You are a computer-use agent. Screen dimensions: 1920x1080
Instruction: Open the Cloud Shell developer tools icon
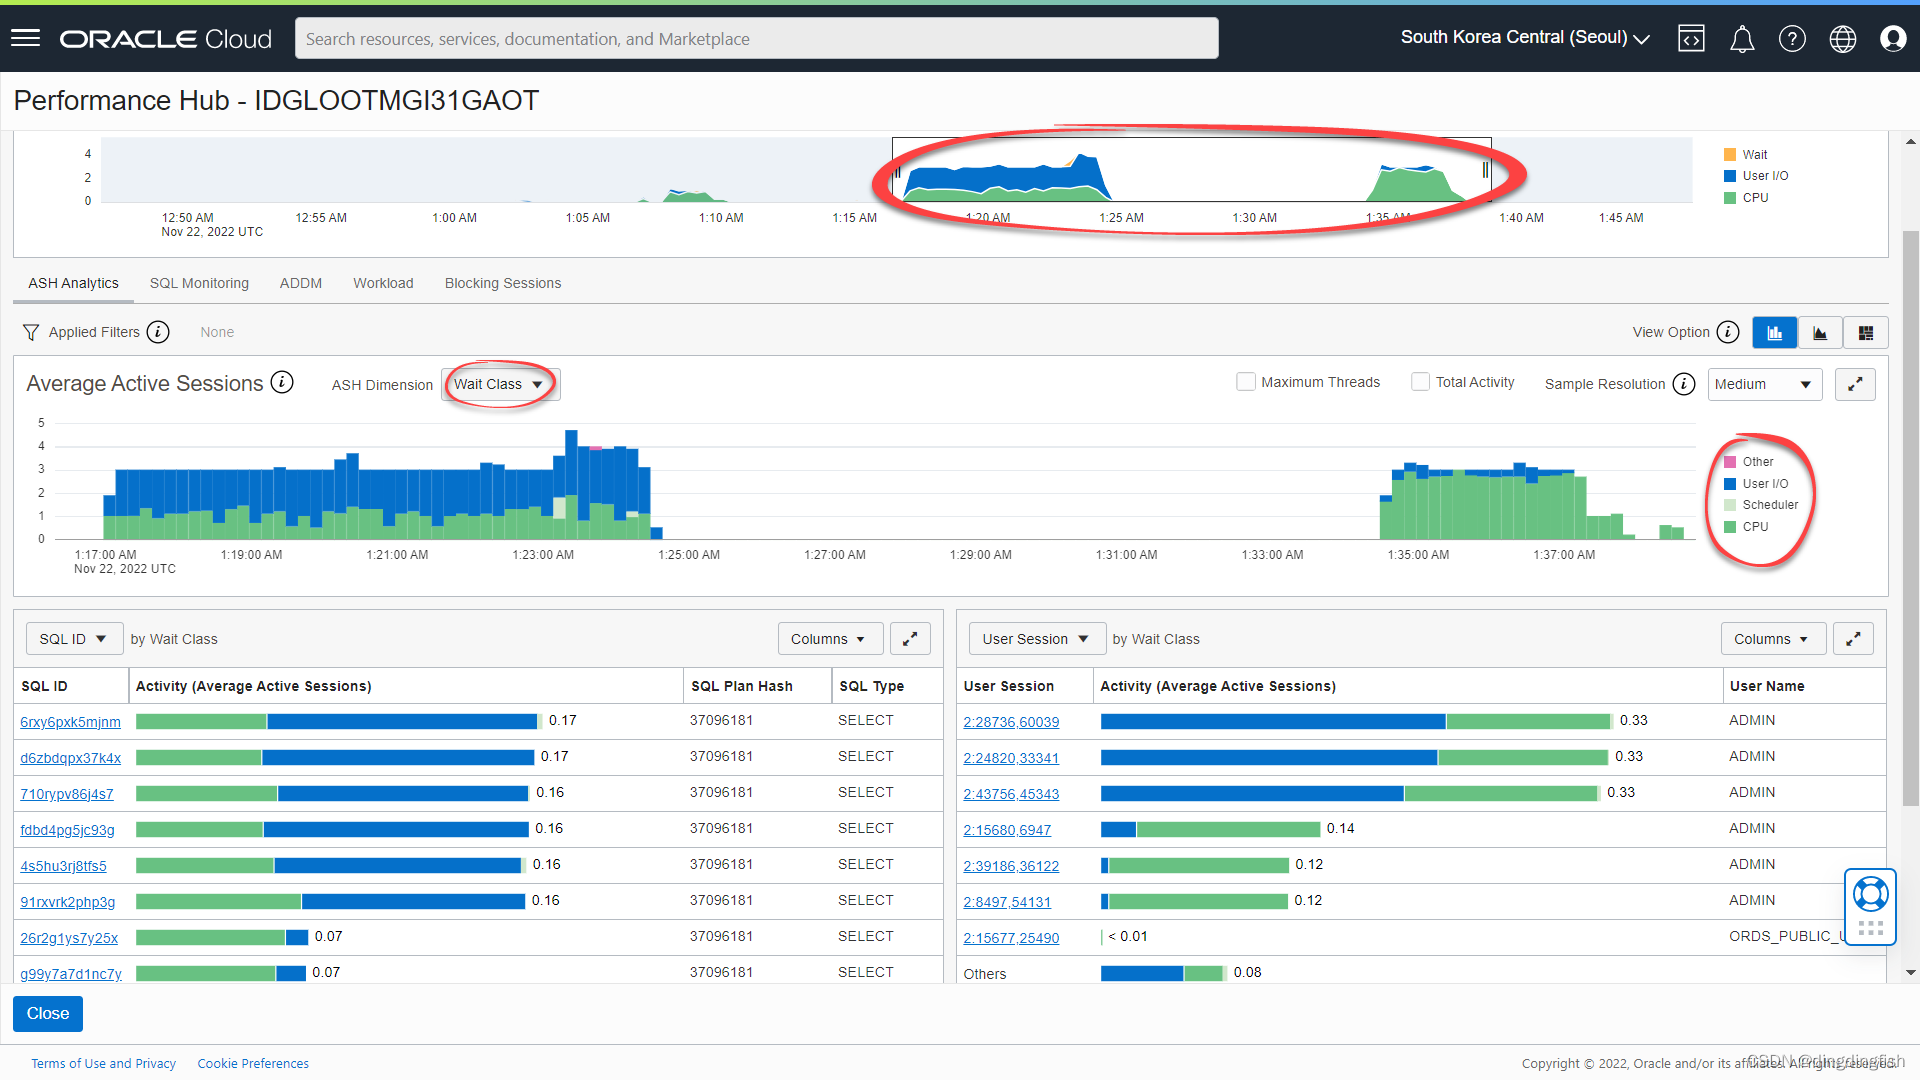(x=1691, y=38)
